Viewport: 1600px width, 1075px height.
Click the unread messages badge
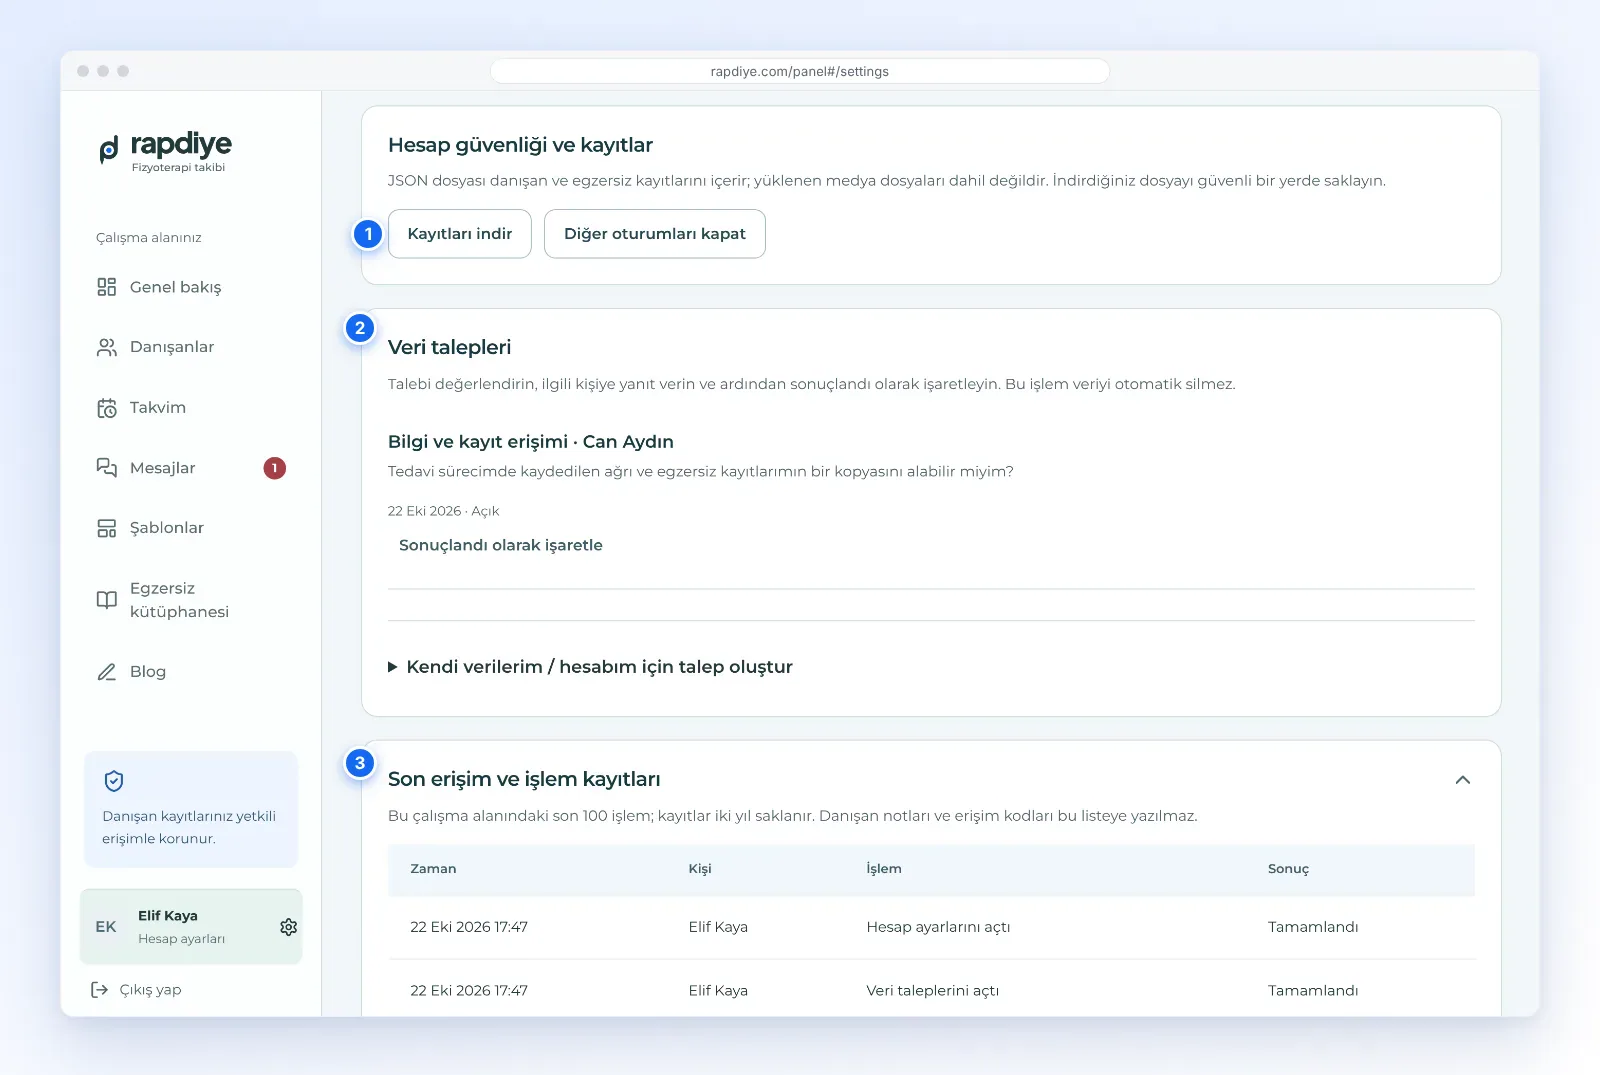click(x=275, y=468)
